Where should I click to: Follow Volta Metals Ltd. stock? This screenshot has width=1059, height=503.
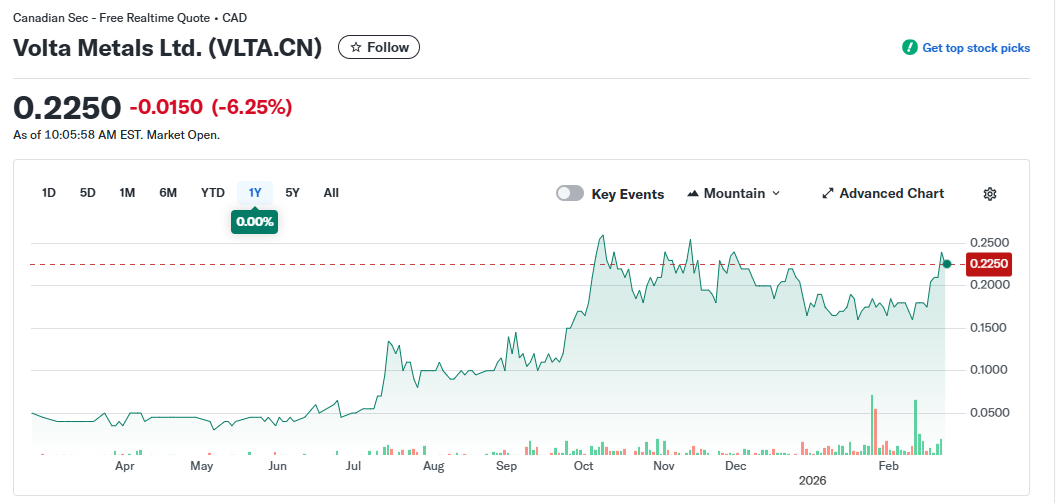click(379, 47)
